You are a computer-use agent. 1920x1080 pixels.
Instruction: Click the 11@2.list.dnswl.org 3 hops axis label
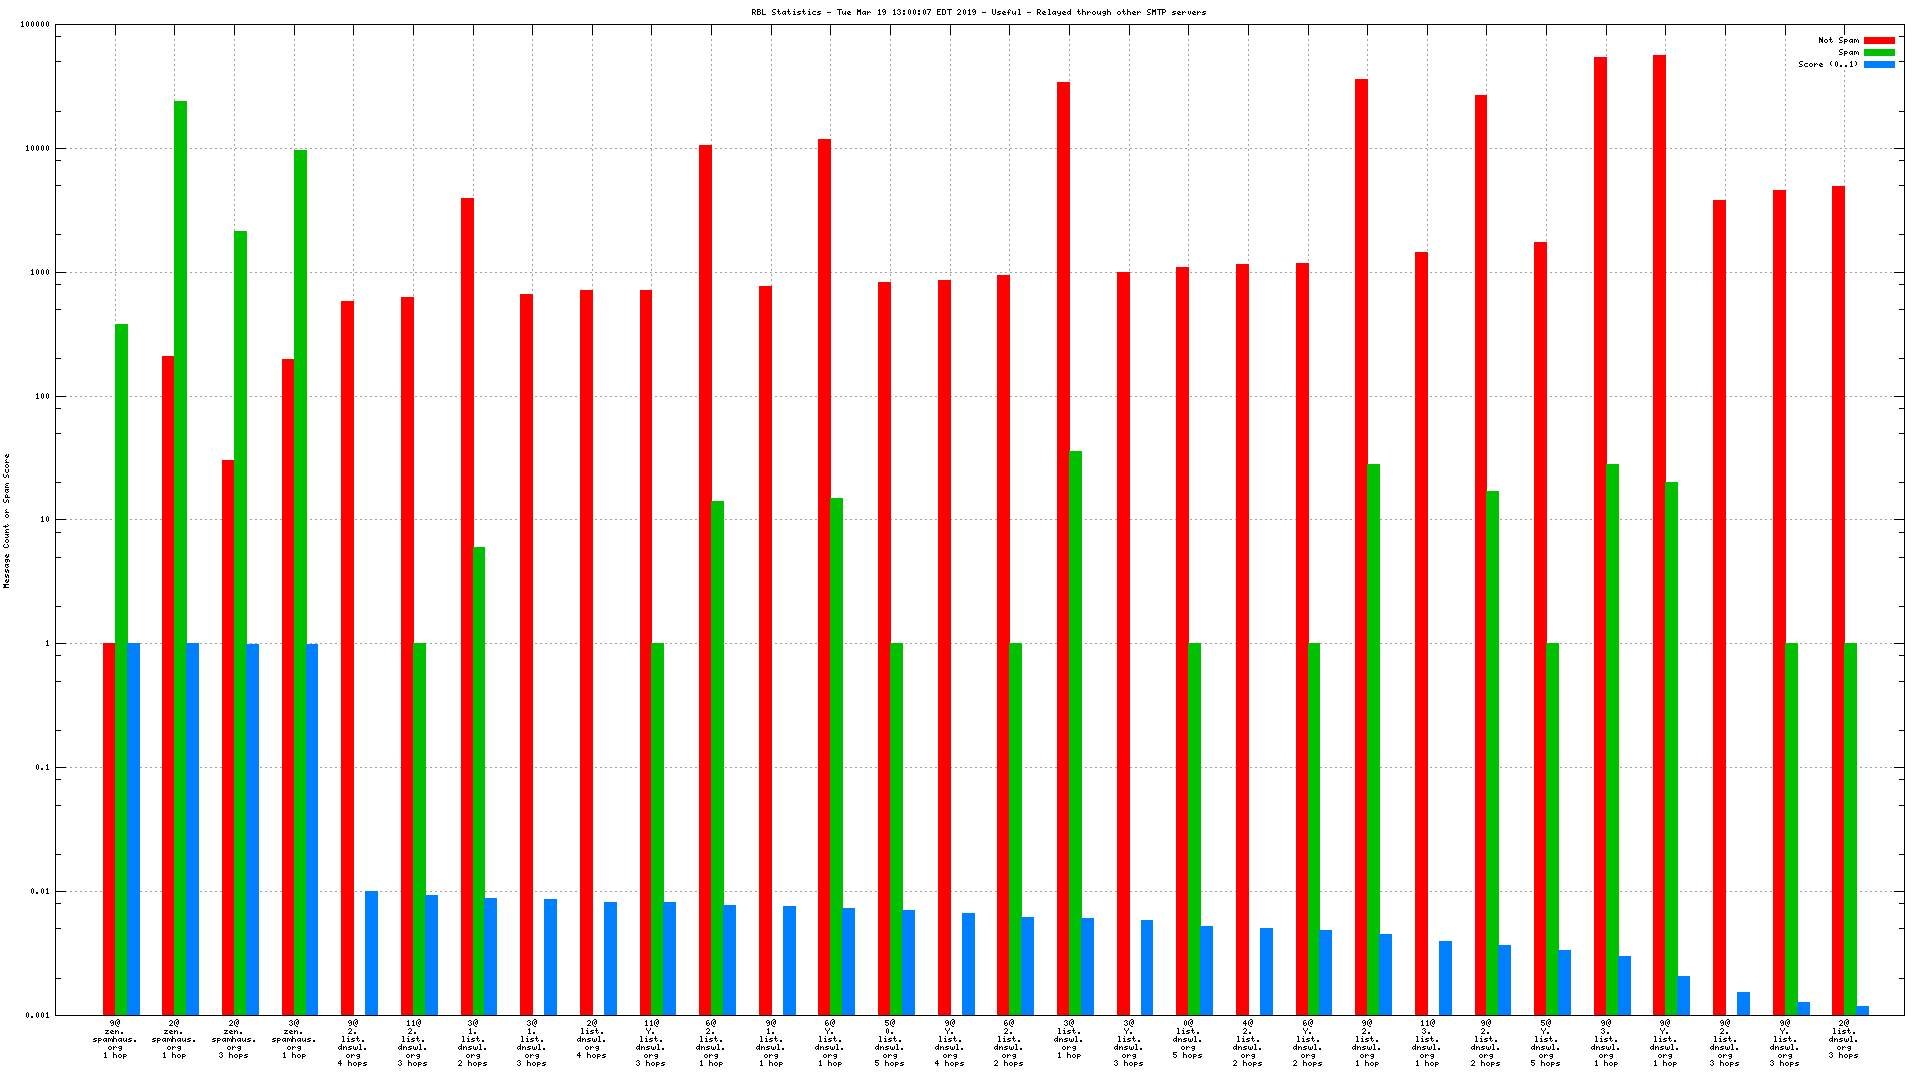[x=412, y=1043]
